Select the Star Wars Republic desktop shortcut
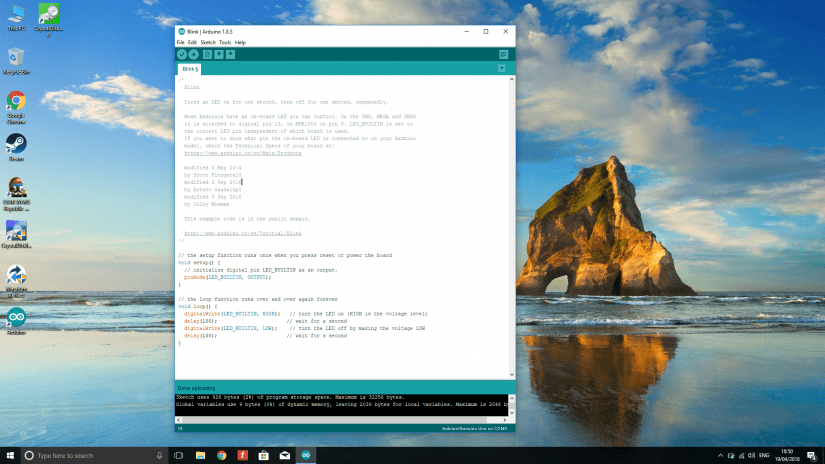This screenshot has width=825, height=464. [16, 195]
